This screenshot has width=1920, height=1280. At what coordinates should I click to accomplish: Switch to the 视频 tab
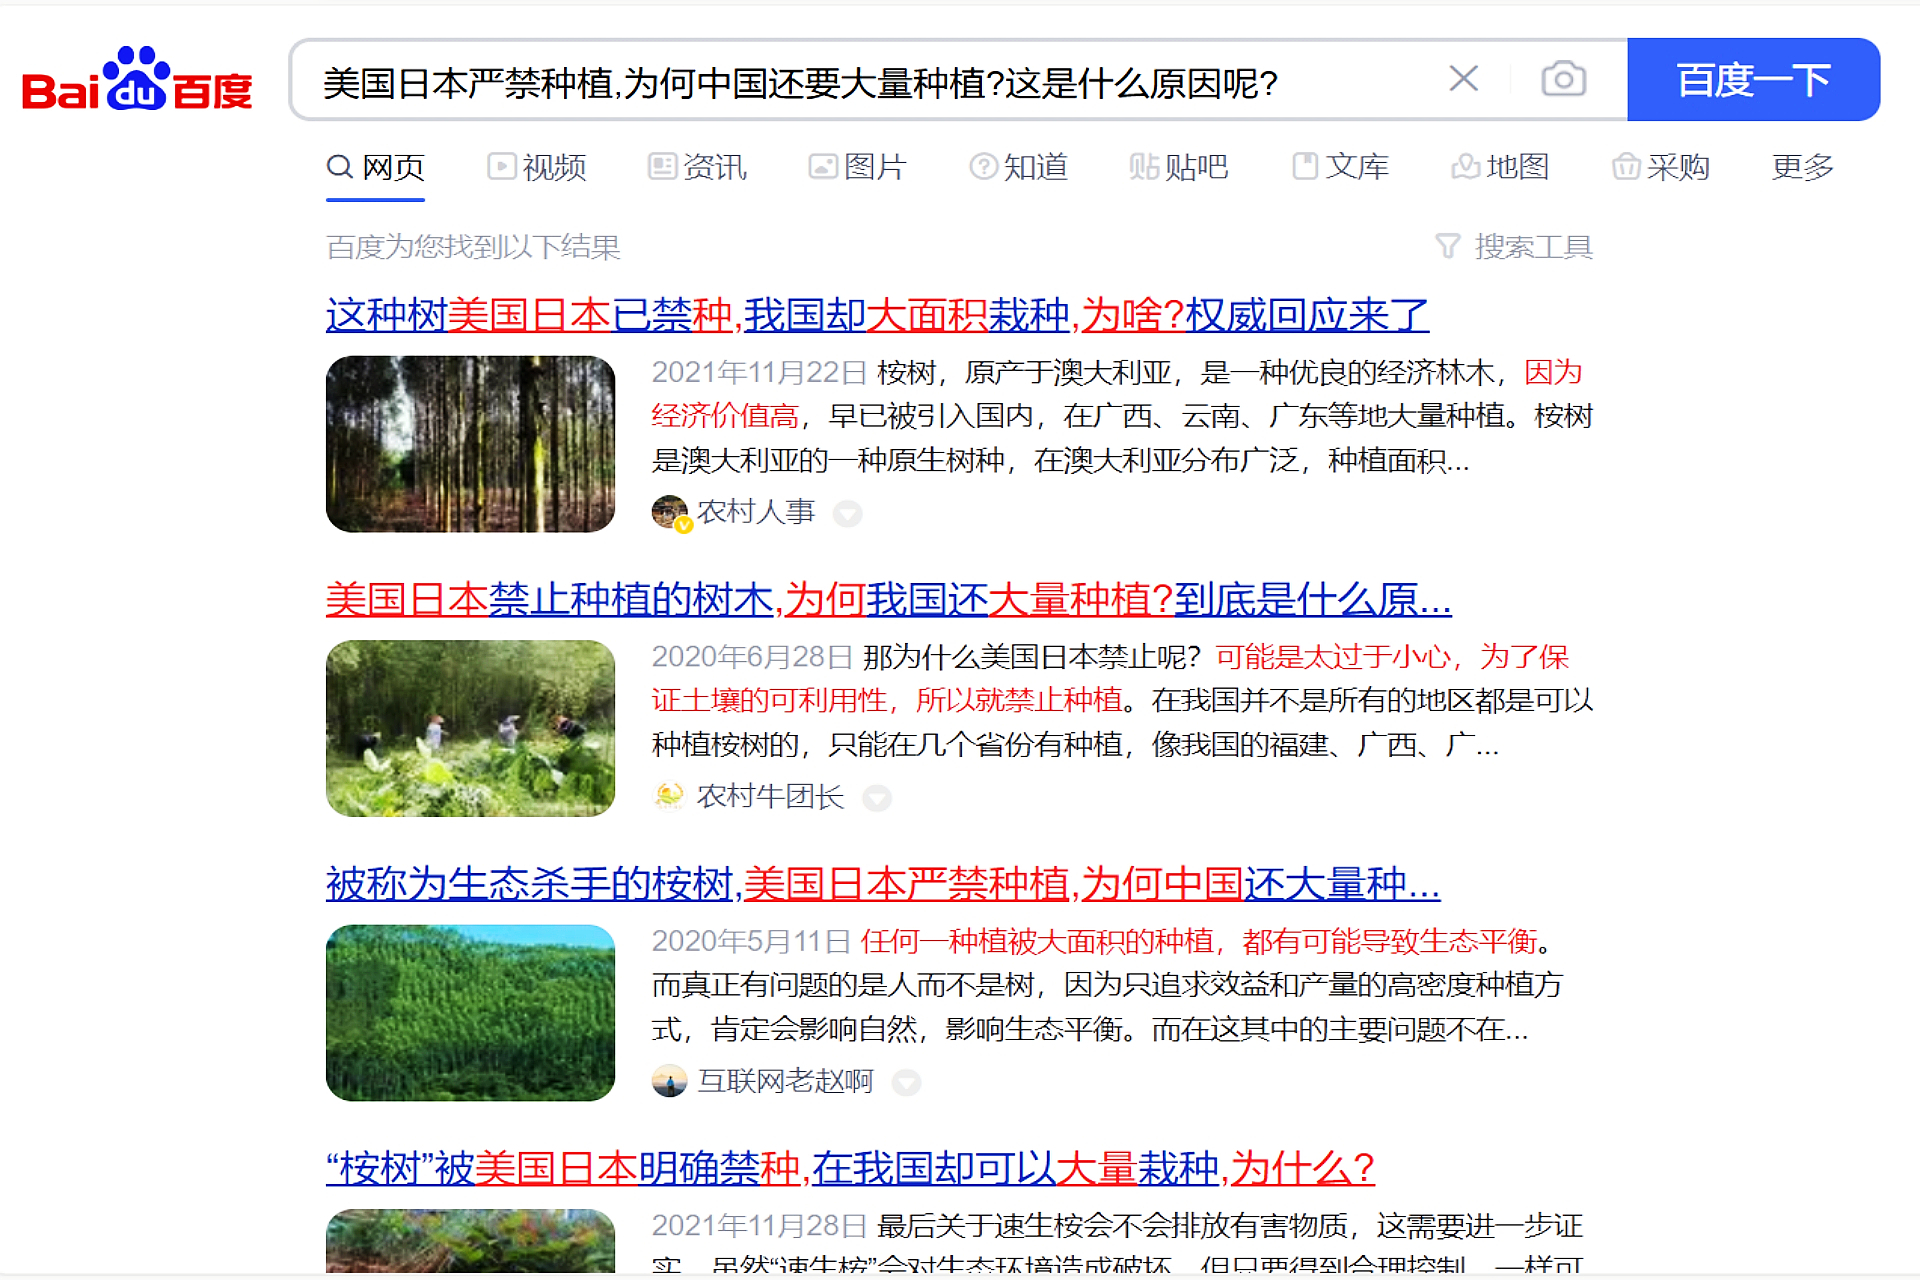point(537,167)
